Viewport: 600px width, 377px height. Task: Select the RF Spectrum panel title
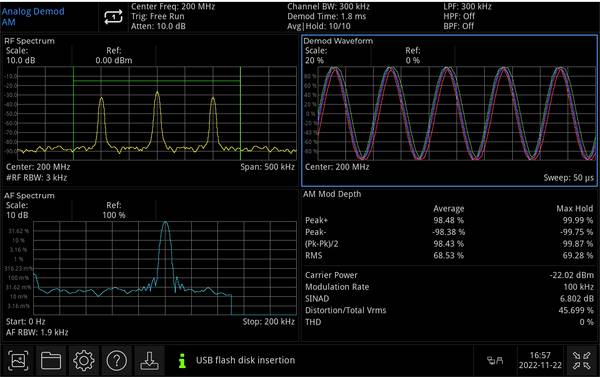point(29,41)
